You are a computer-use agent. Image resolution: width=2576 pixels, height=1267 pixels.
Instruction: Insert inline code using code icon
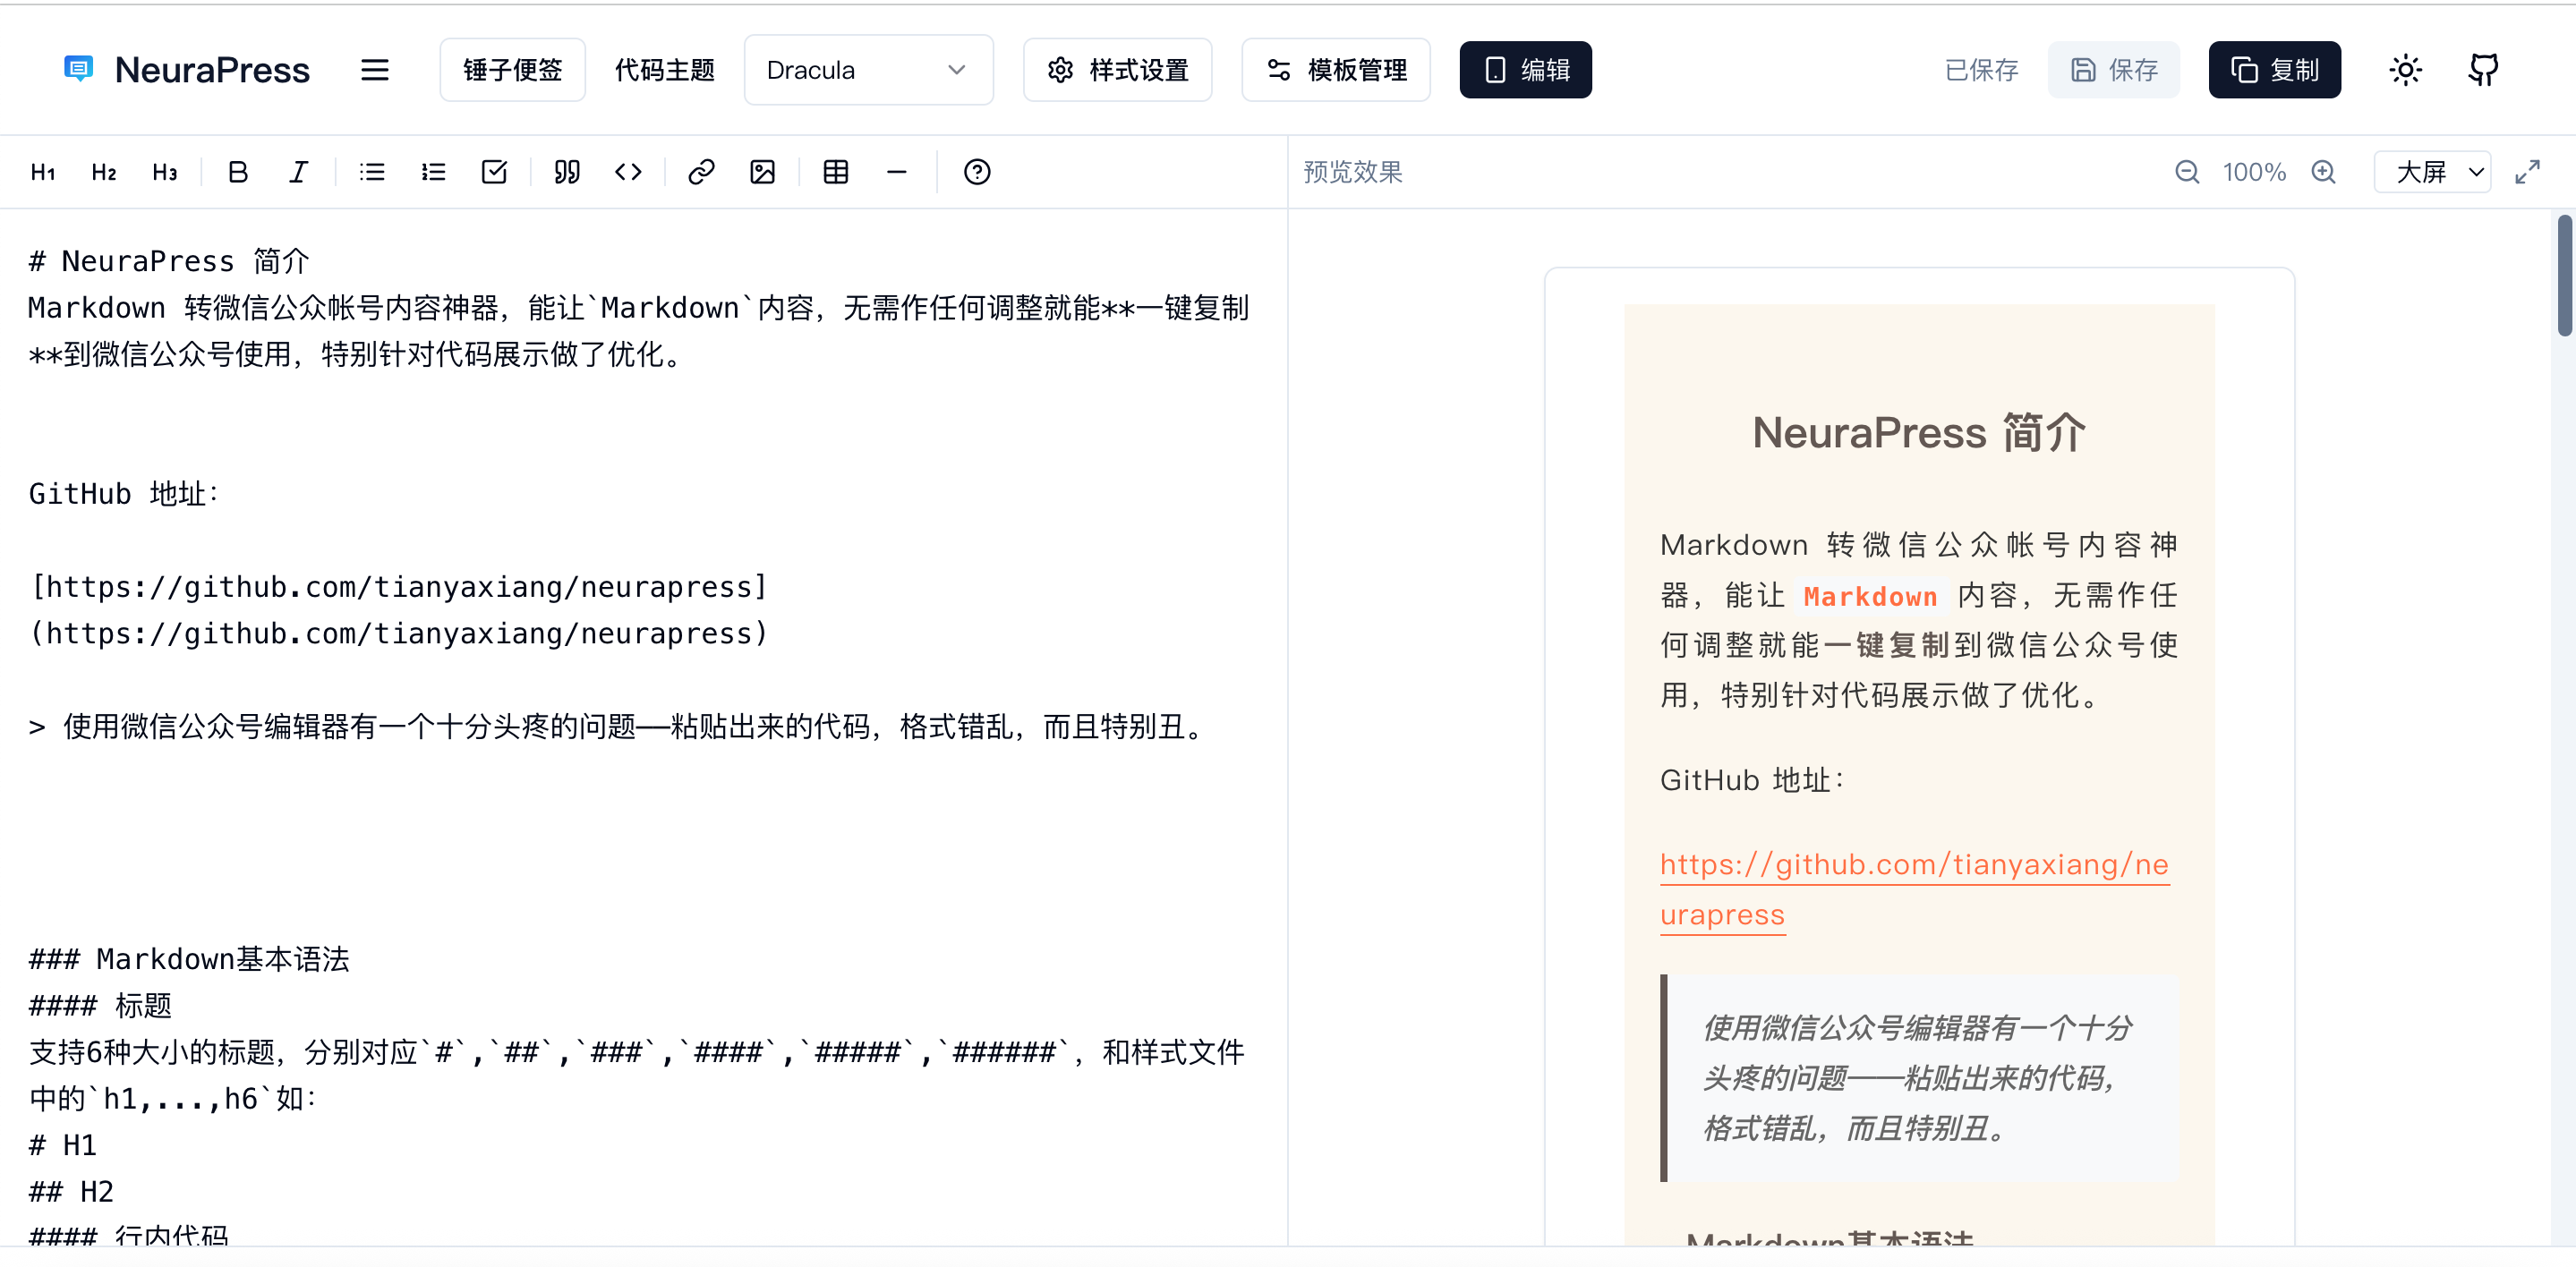[x=628, y=172]
